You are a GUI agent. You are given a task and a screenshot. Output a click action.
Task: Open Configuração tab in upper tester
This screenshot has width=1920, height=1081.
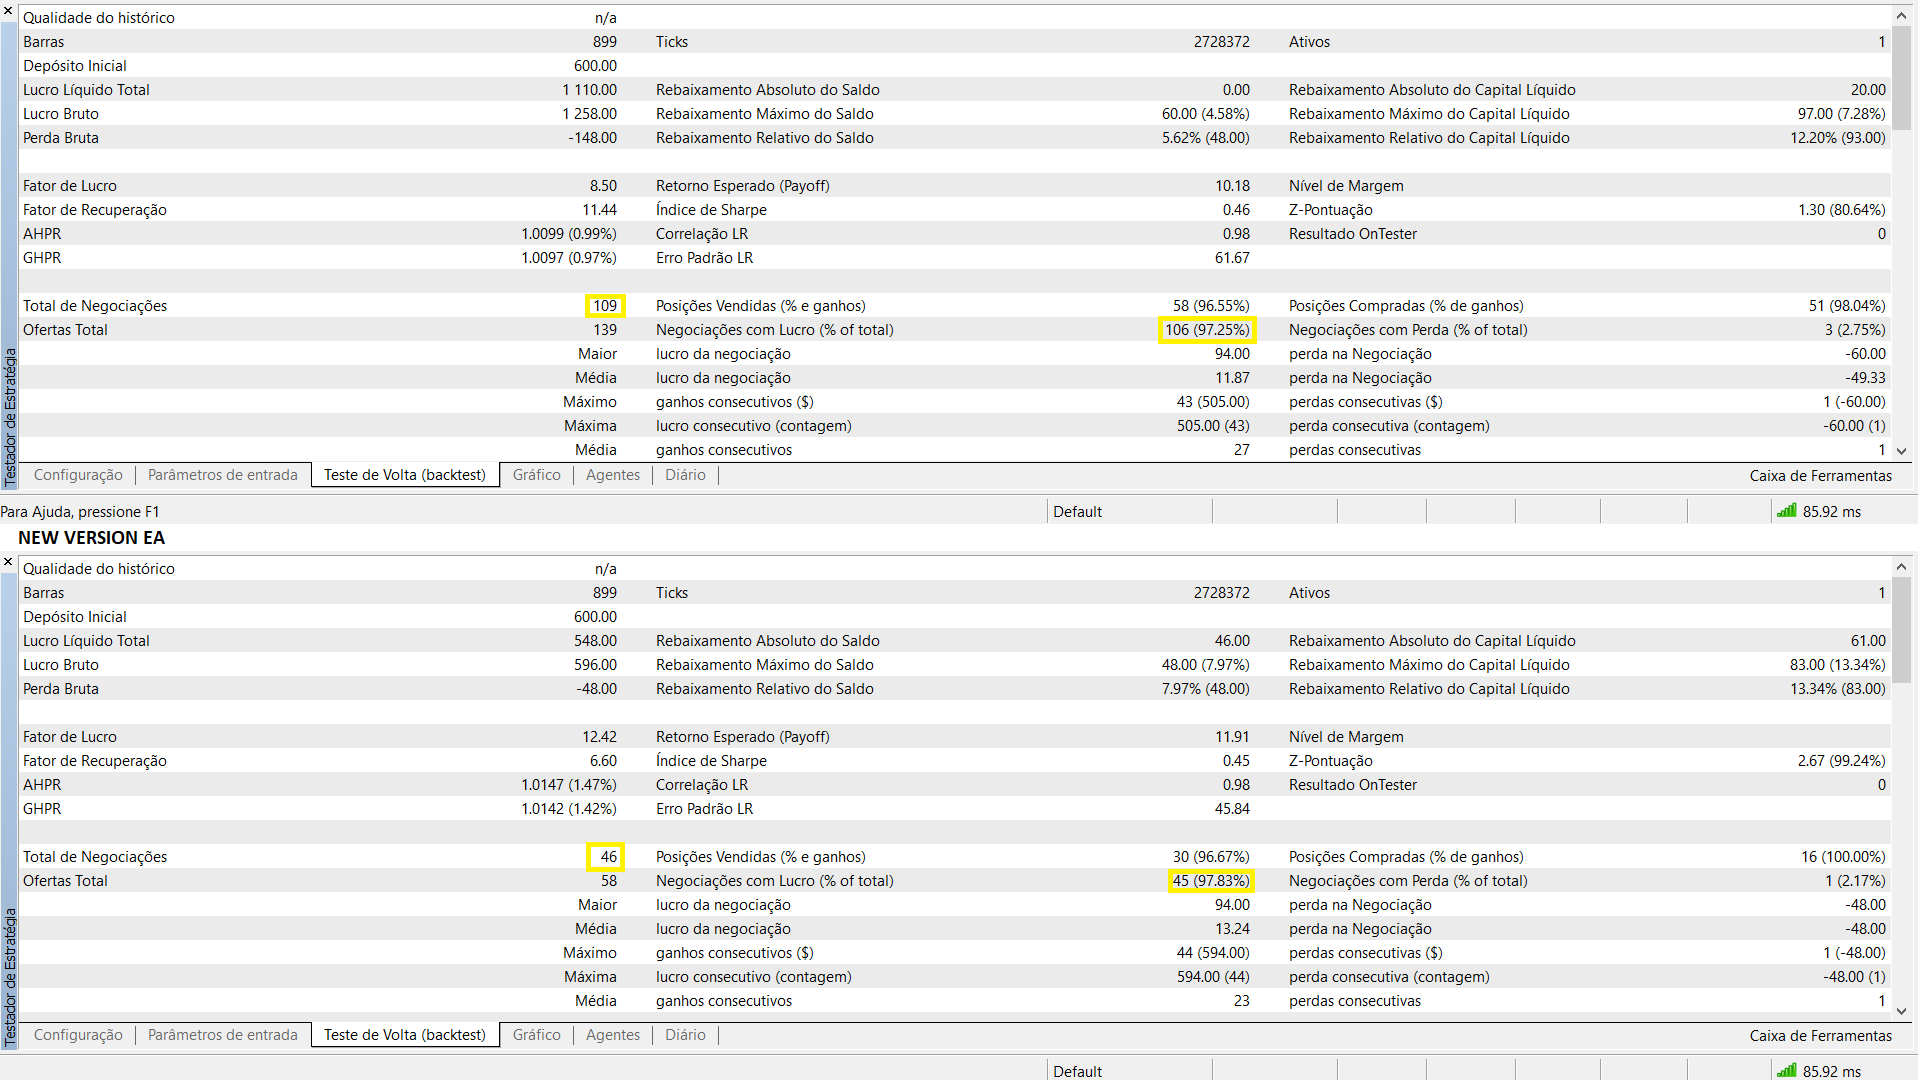click(x=78, y=475)
